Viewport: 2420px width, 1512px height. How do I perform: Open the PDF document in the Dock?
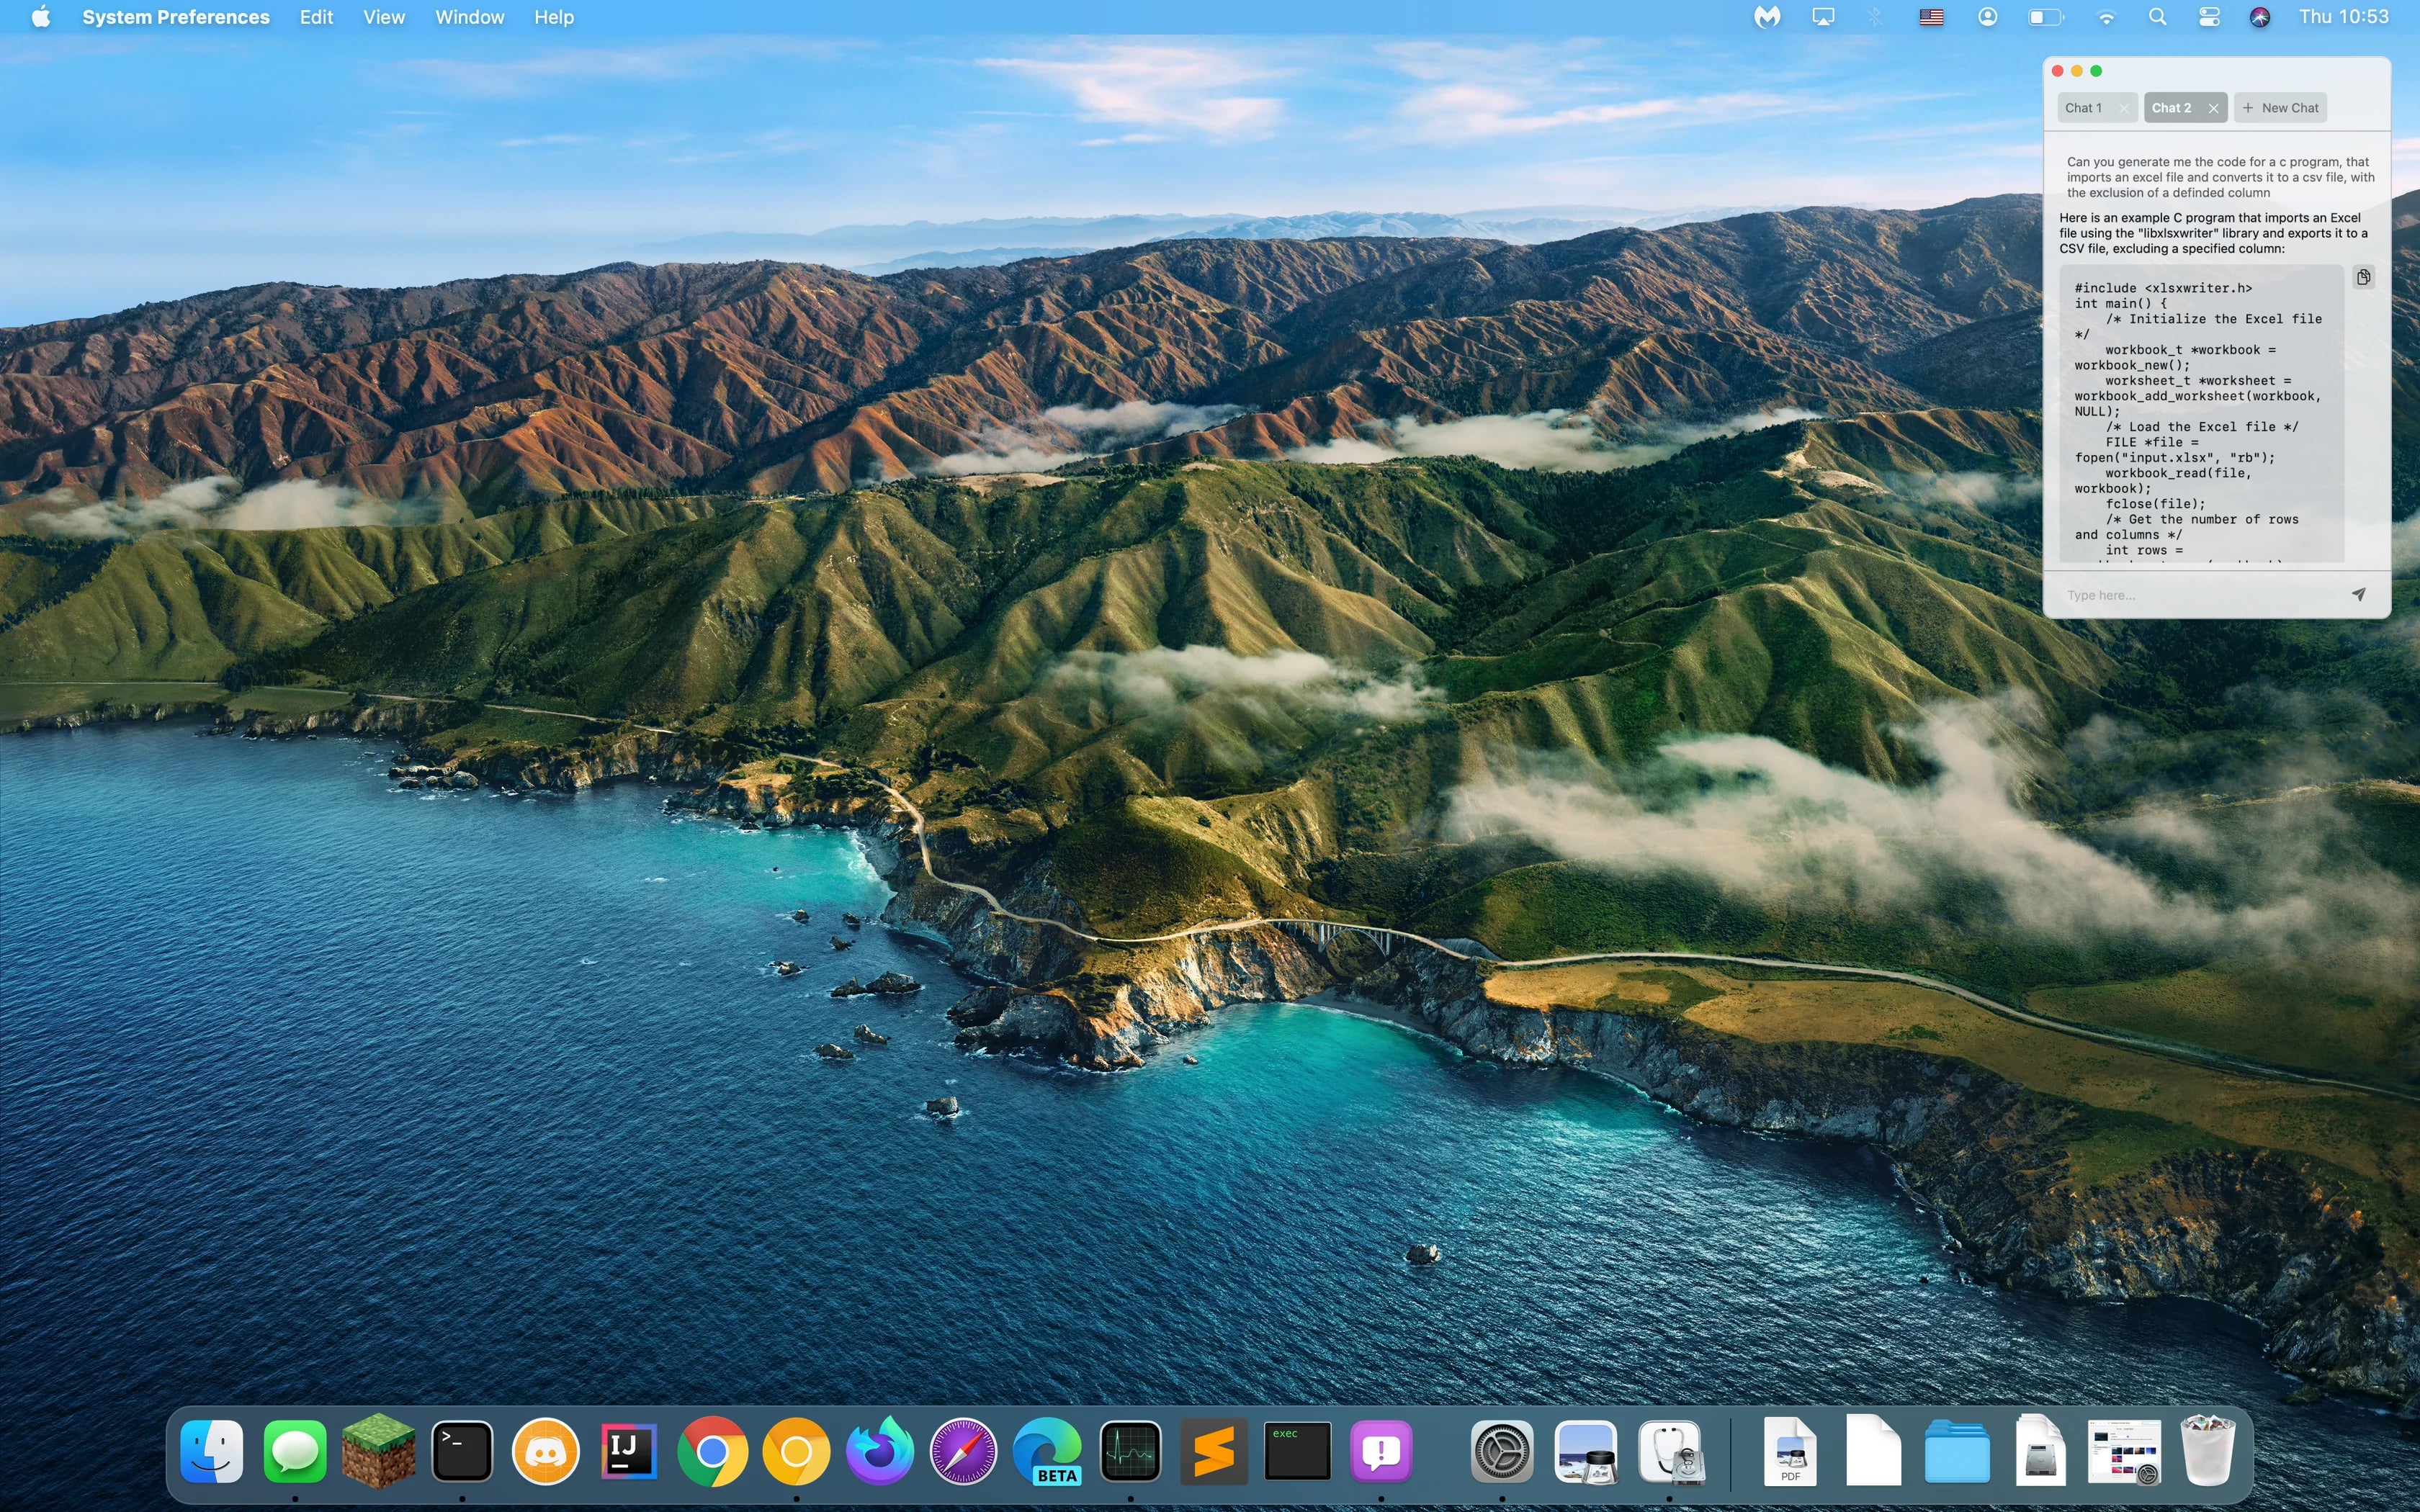pos(1790,1450)
